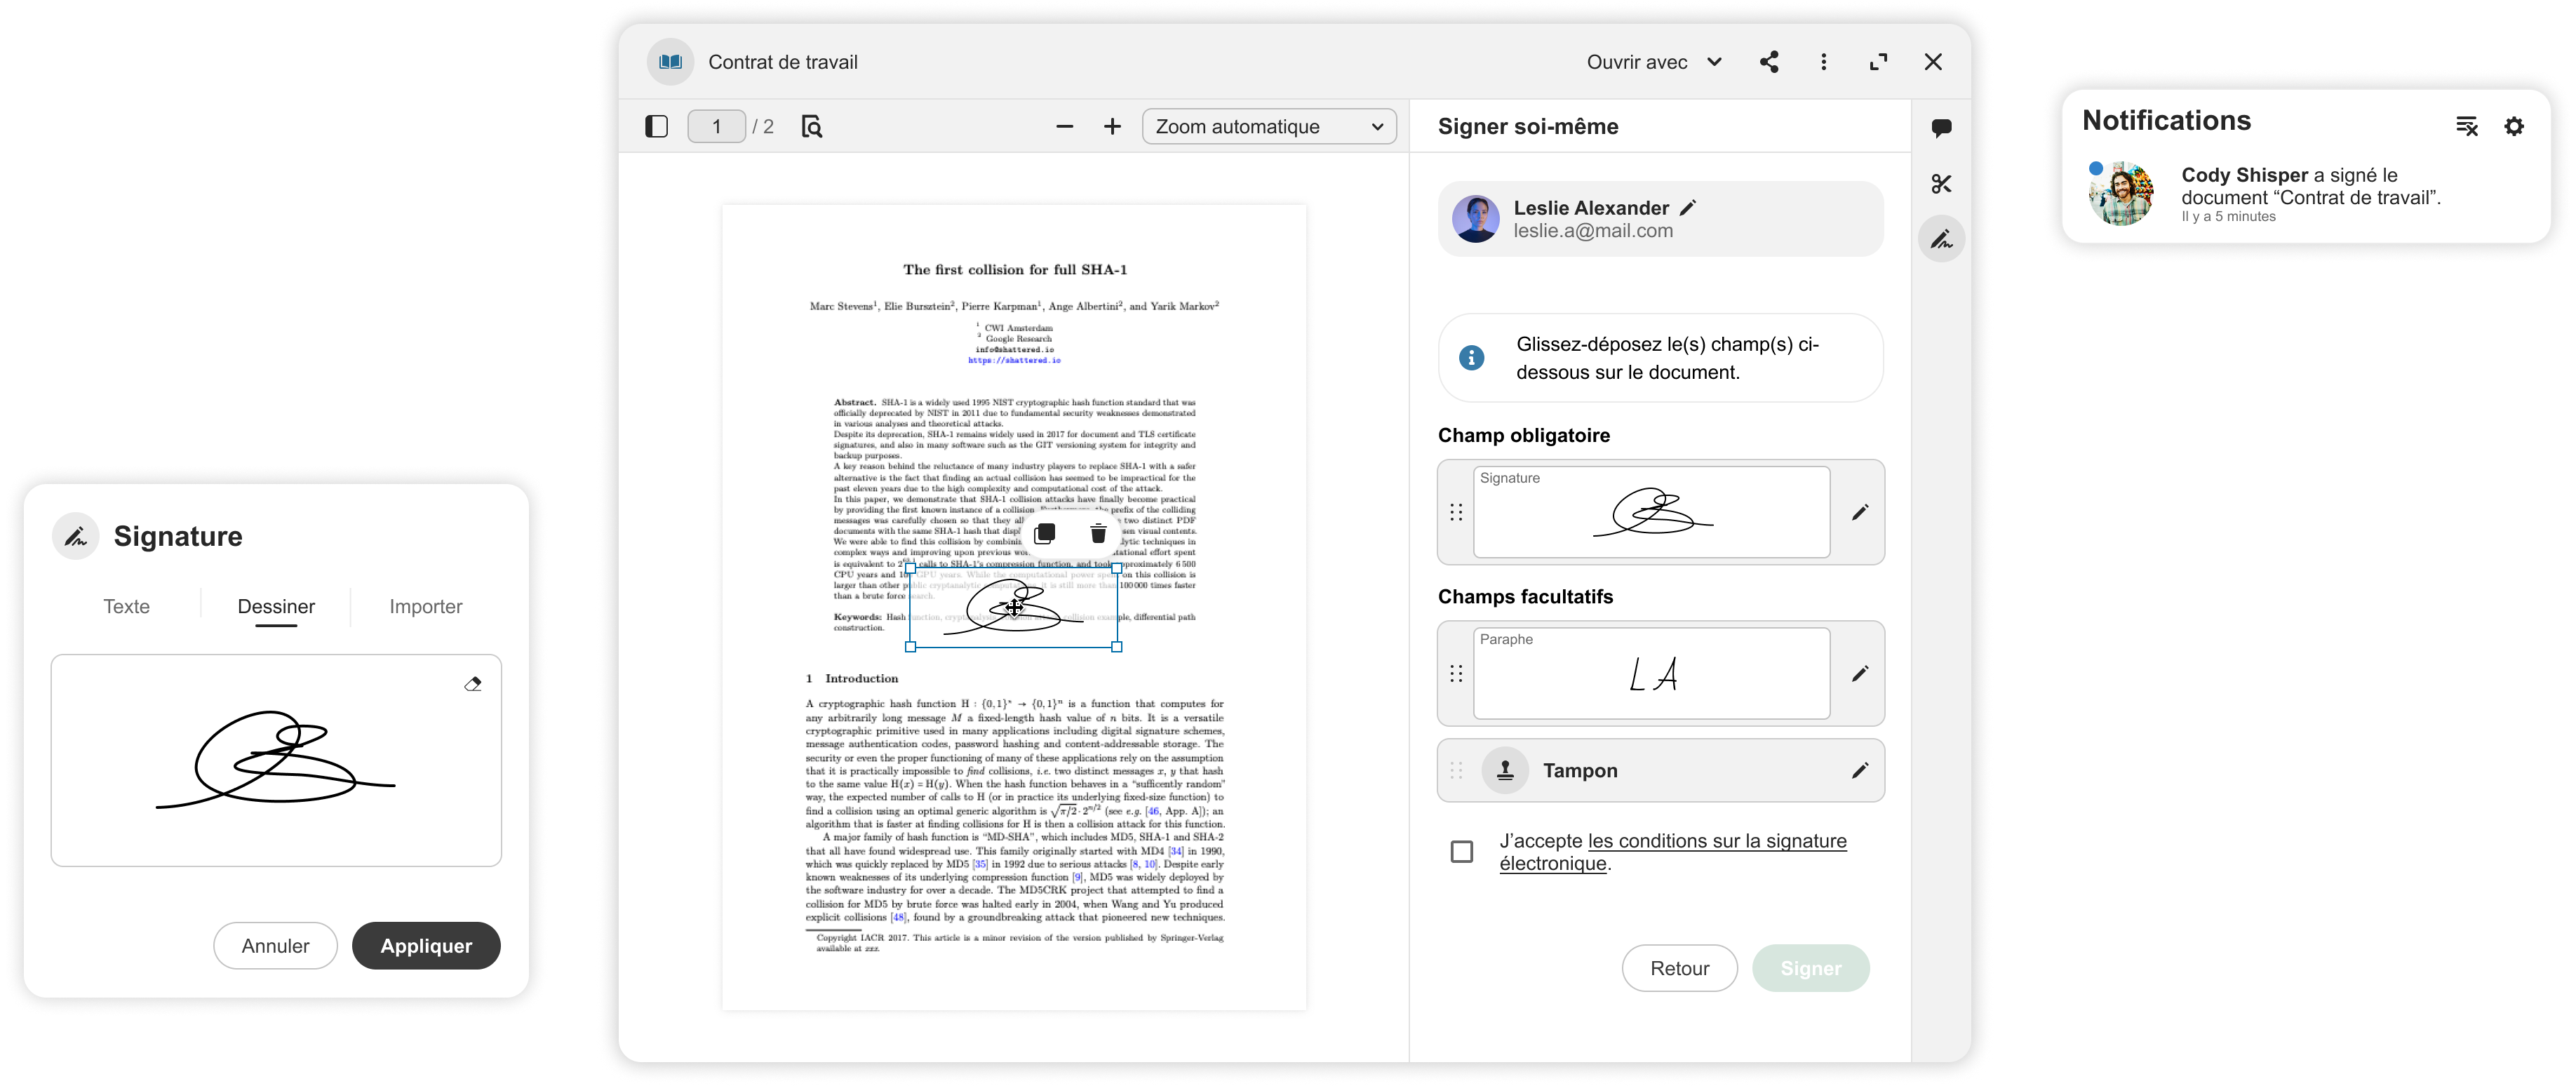Toggle the sidebar panel in the PDF toolbar
This screenshot has width=2576, height=1086.
pyautogui.click(x=656, y=126)
